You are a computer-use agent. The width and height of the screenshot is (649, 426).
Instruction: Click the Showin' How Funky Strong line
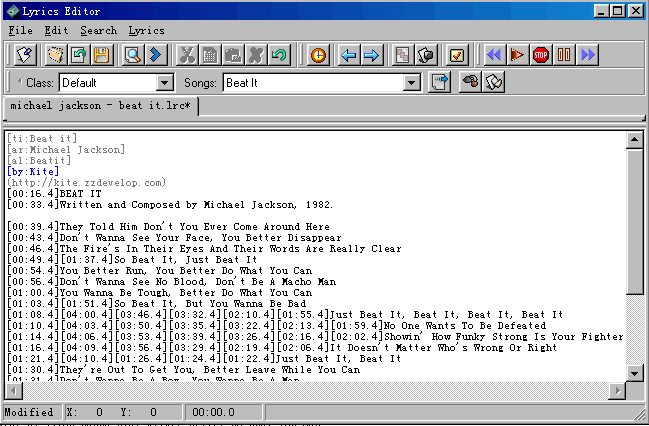coord(315,337)
